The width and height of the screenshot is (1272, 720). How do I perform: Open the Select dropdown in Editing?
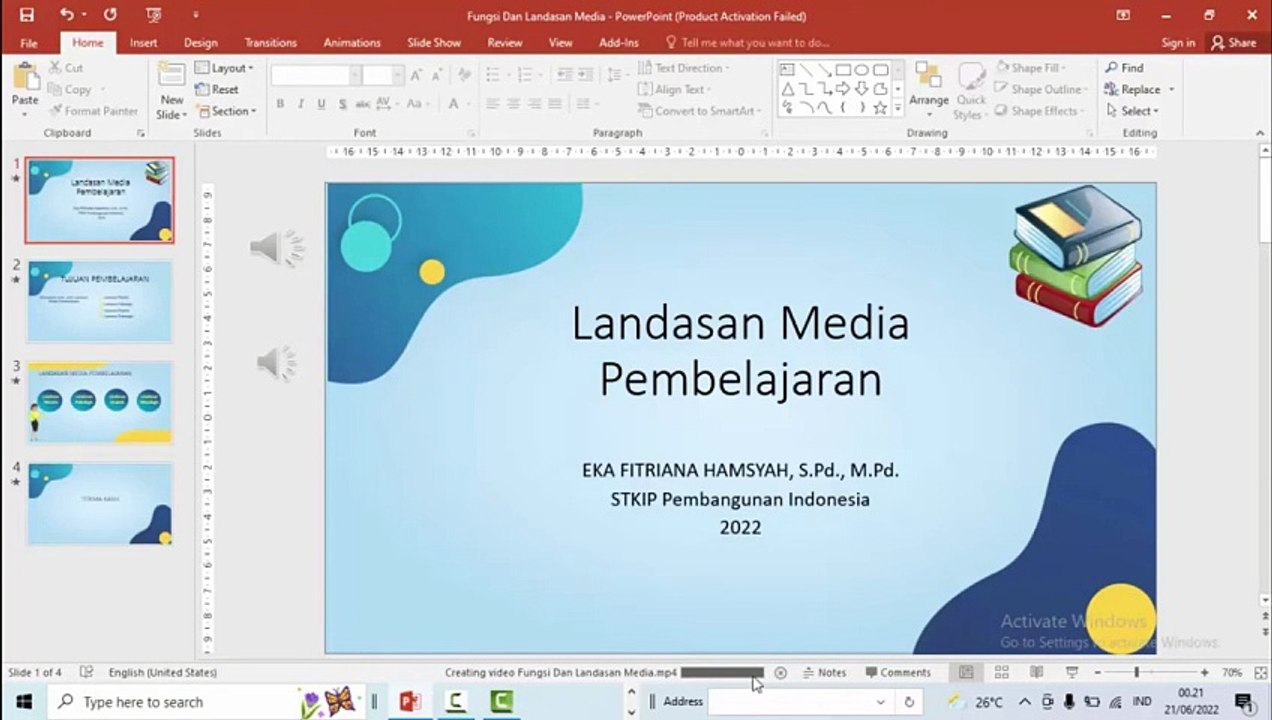pos(1132,111)
